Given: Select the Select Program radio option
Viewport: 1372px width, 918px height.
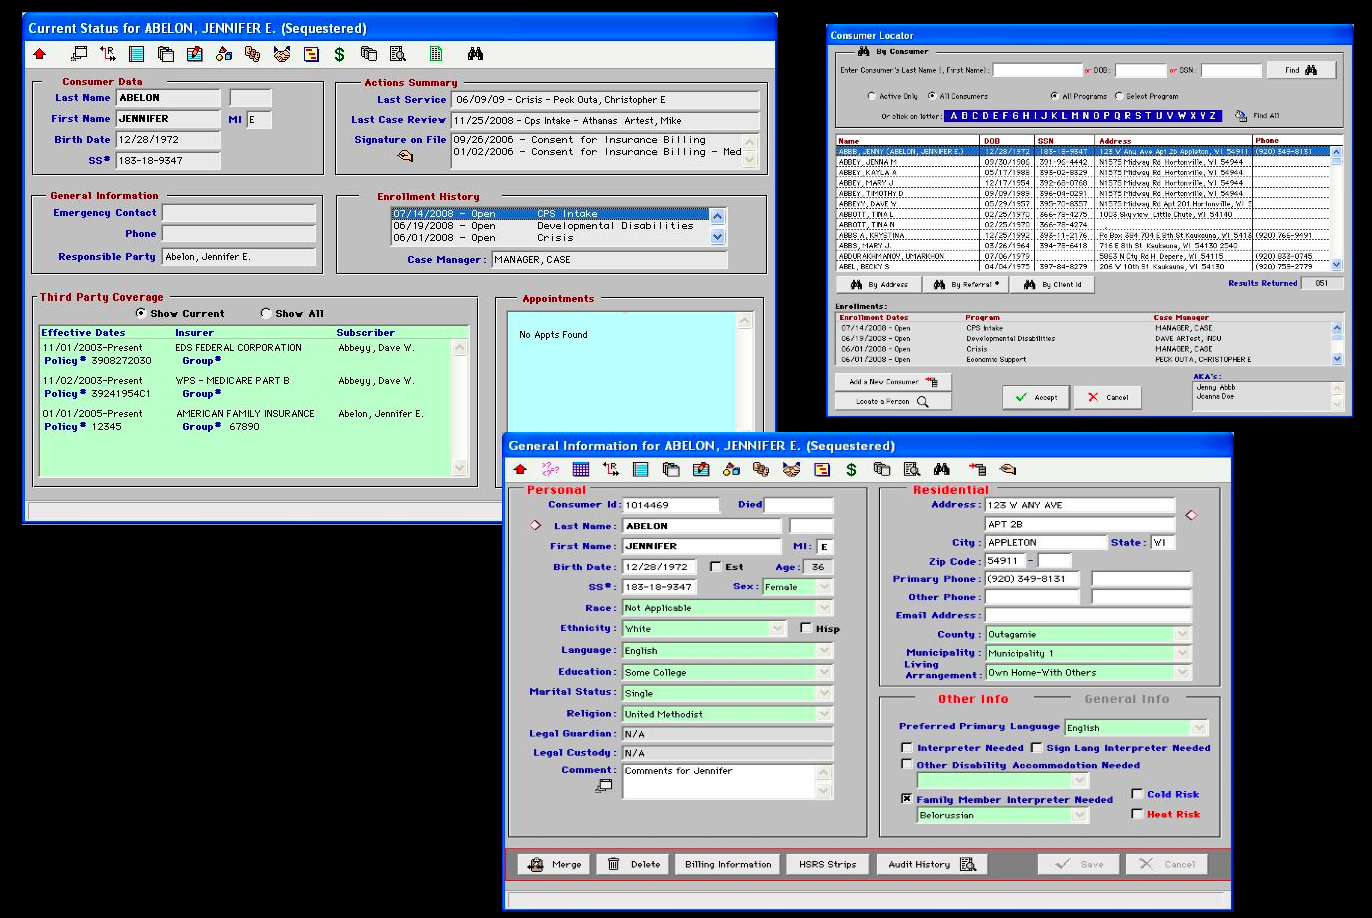Looking at the screenshot, I should (x=1118, y=96).
